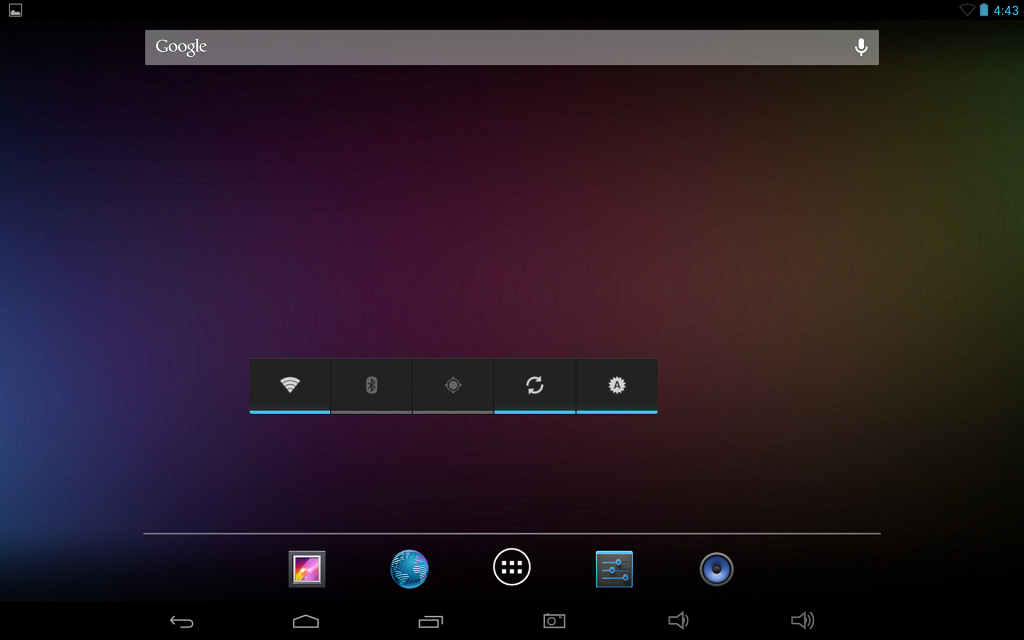Tap the GPS icon on the power widget
Image resolution: width=1024 pixels, height=640 pixels.
click(x=452, y=385)
